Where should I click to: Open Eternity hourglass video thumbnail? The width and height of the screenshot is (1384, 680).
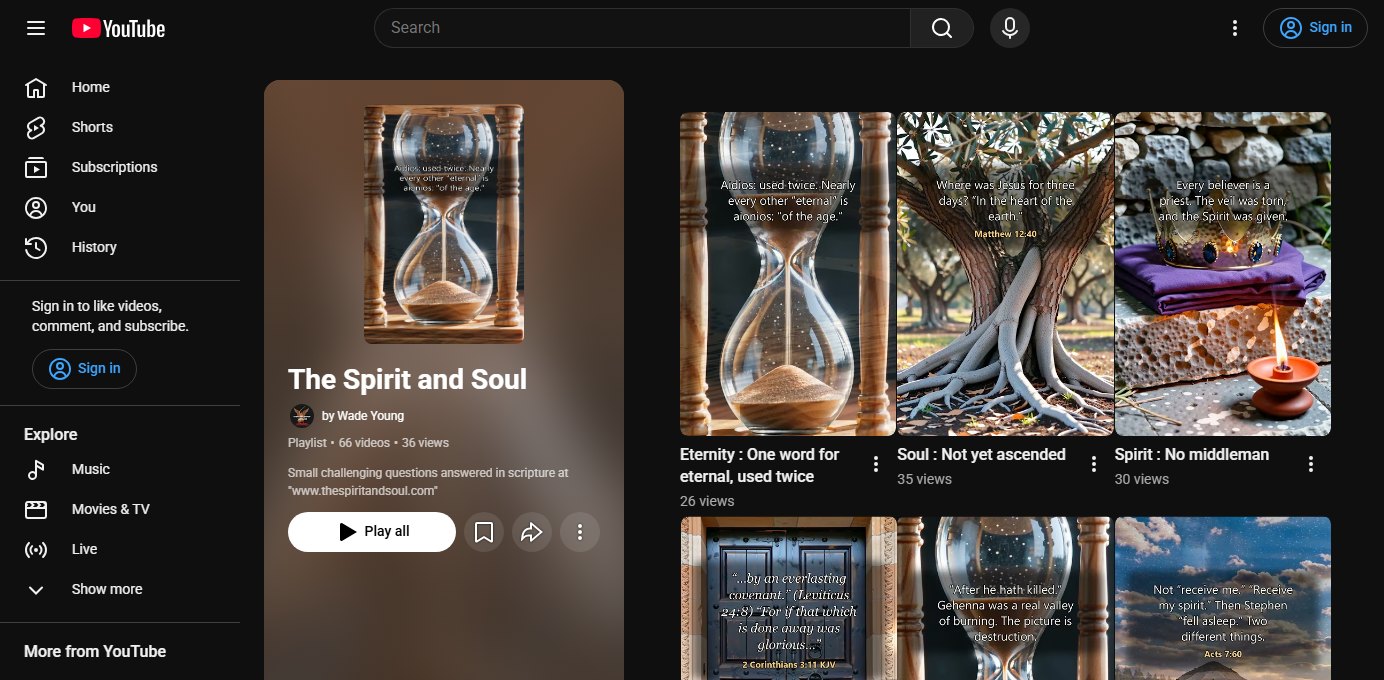tap(788, 274)
